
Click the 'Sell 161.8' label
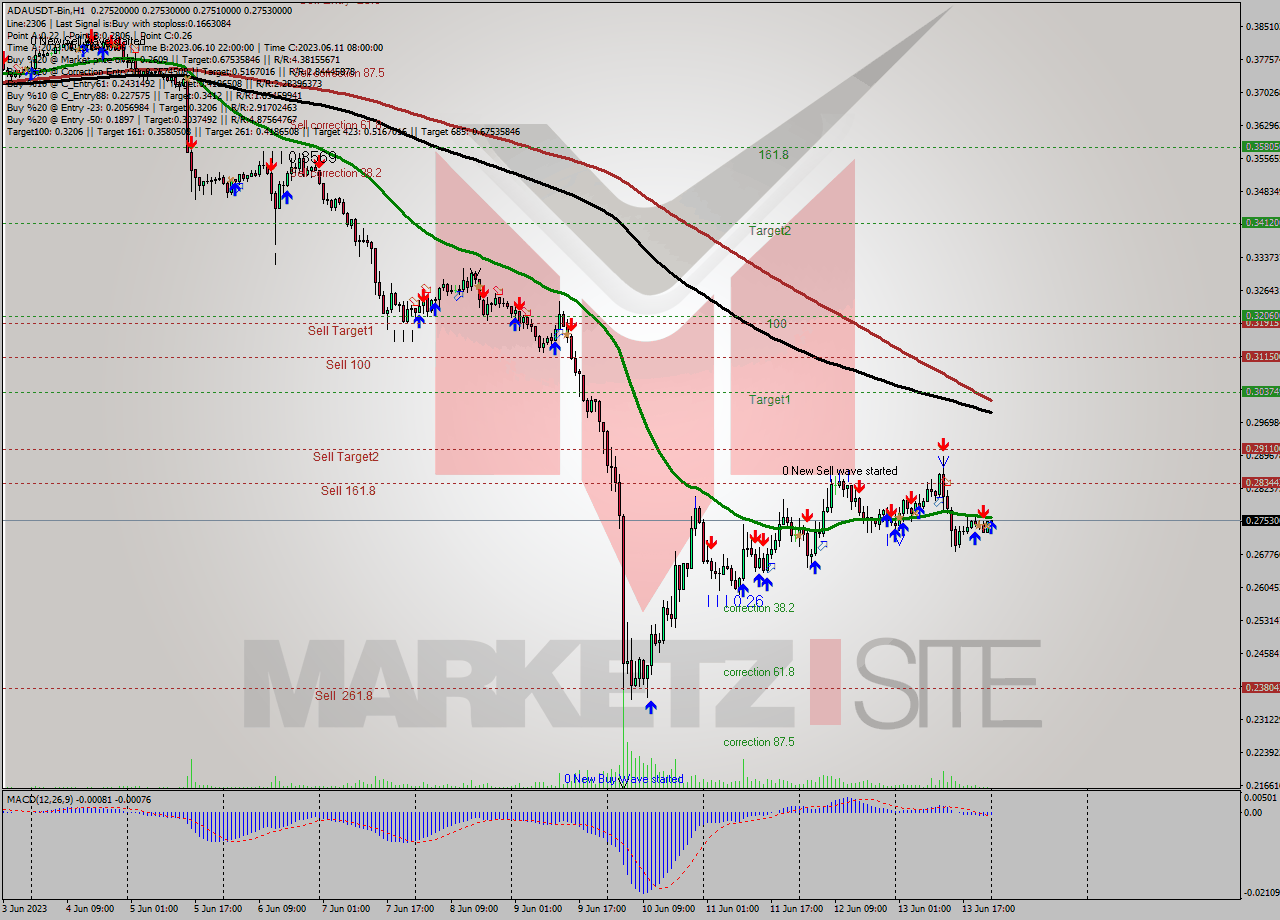[x=348, y=491]
